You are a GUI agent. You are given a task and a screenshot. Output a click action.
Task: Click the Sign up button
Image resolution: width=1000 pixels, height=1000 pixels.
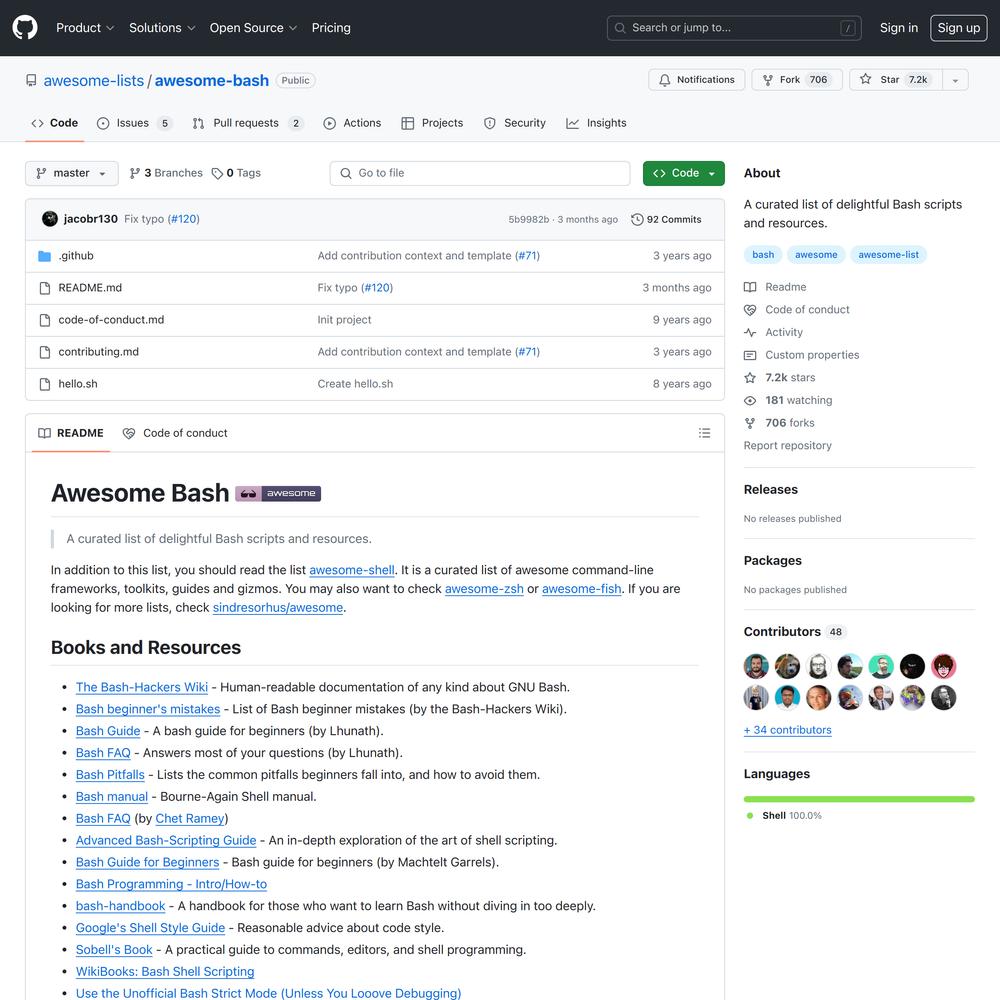coord(959,28)
